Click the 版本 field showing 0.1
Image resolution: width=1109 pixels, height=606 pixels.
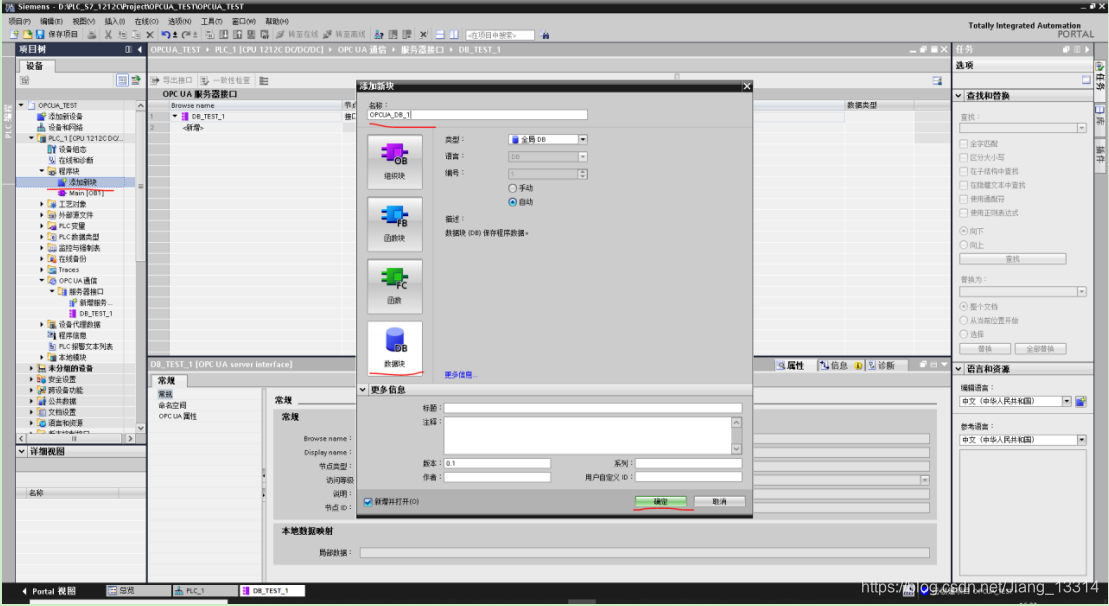click(497, 463)
